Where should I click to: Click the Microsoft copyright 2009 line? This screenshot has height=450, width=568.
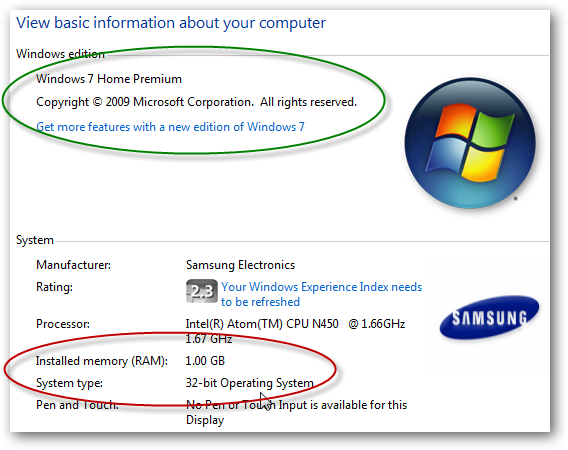(x=196, y=102)
